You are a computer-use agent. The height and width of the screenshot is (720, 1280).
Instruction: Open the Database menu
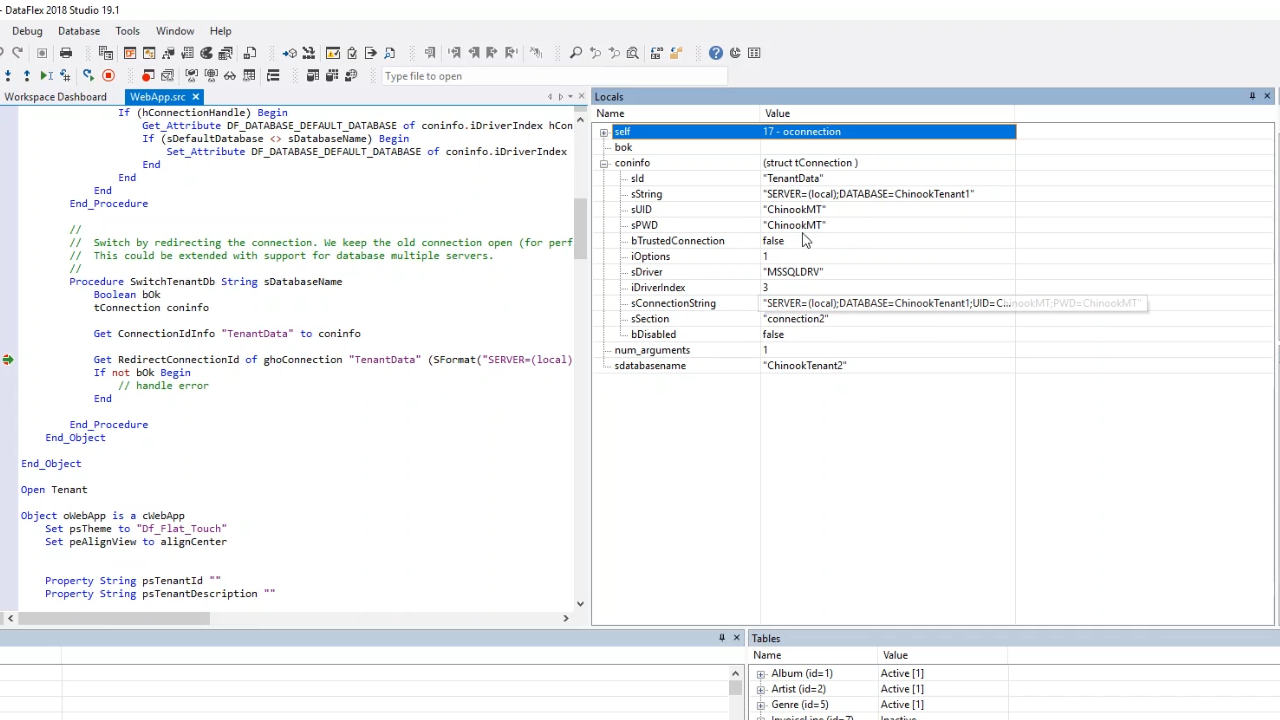(78, 31)
